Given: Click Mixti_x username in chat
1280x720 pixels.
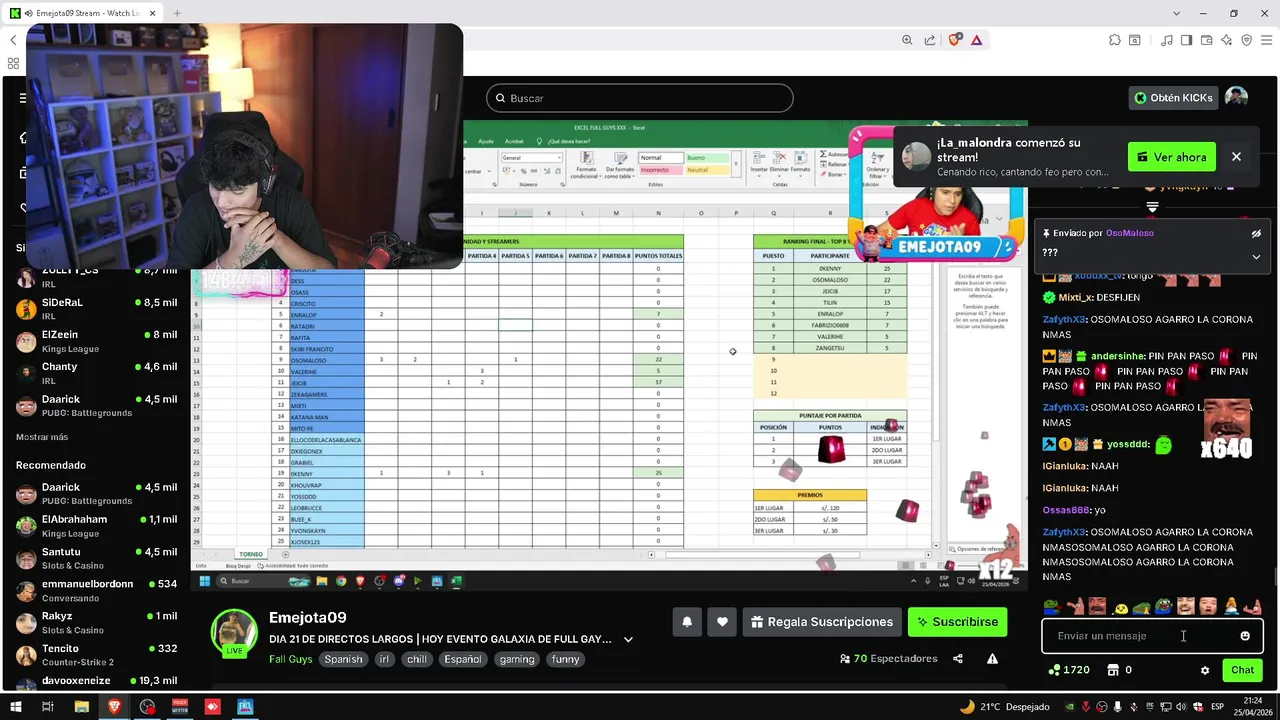Looking at the screenshot, I should (x=1075, y=297).
